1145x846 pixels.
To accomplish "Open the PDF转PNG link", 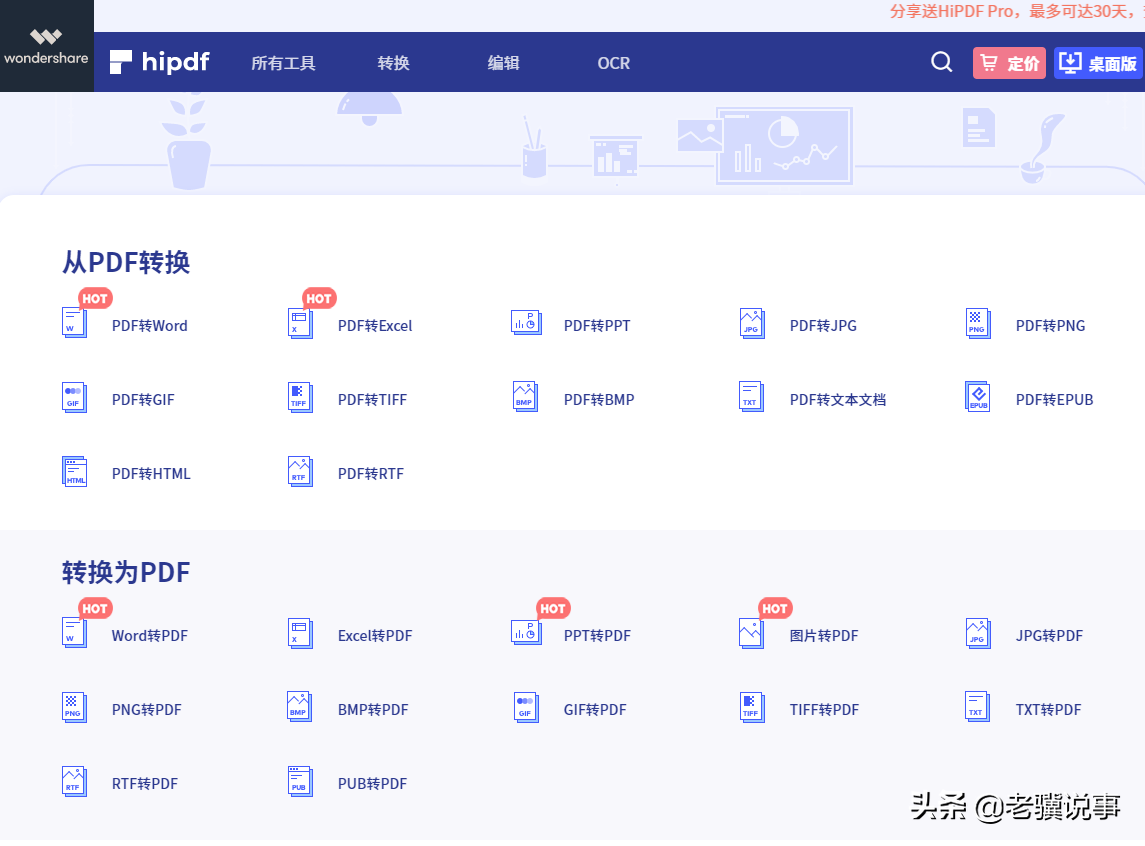I will (x=1050, y=326).
